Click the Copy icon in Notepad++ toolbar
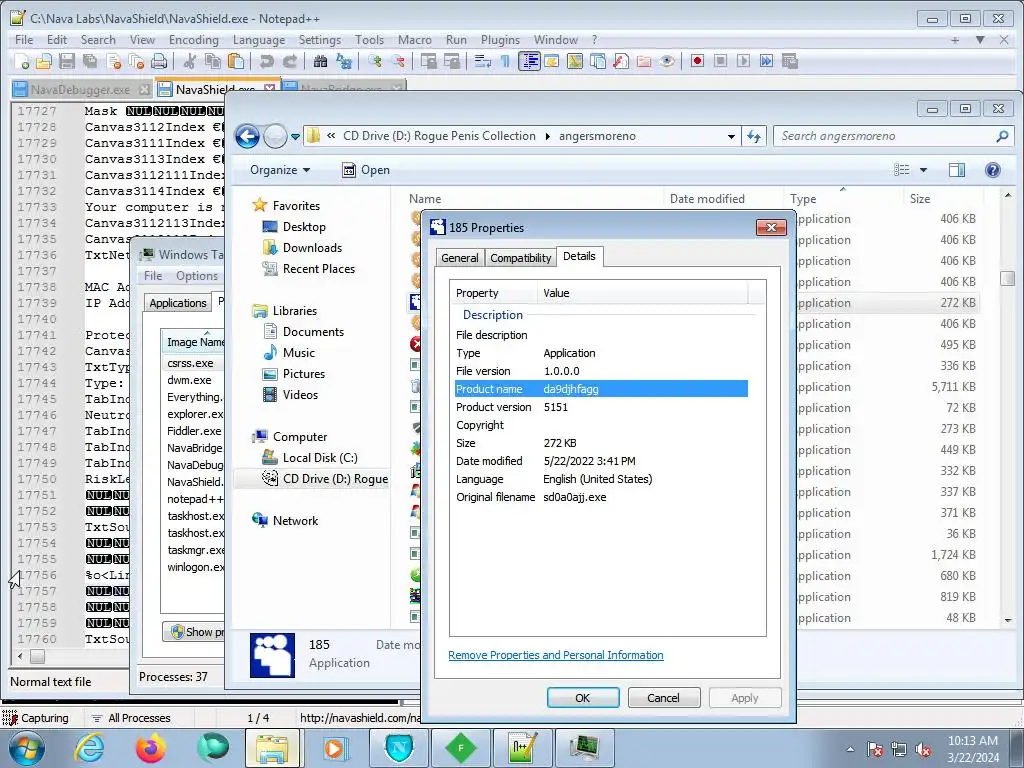 tap(213, 61)
